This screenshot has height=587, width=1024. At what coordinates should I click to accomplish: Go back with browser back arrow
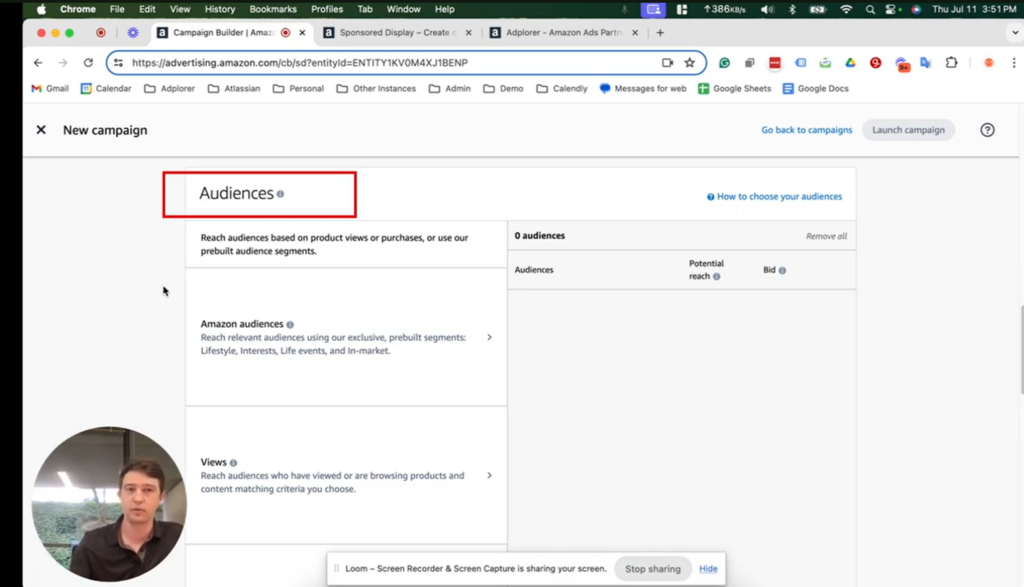[x=38, y=63]
